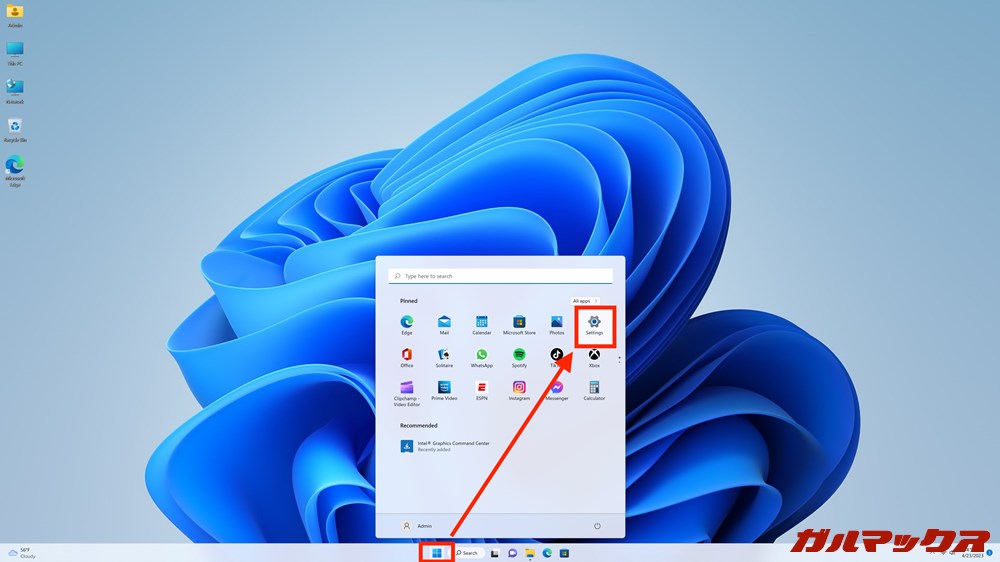Go to the next pinned apps page dots

tap(619, 360)
